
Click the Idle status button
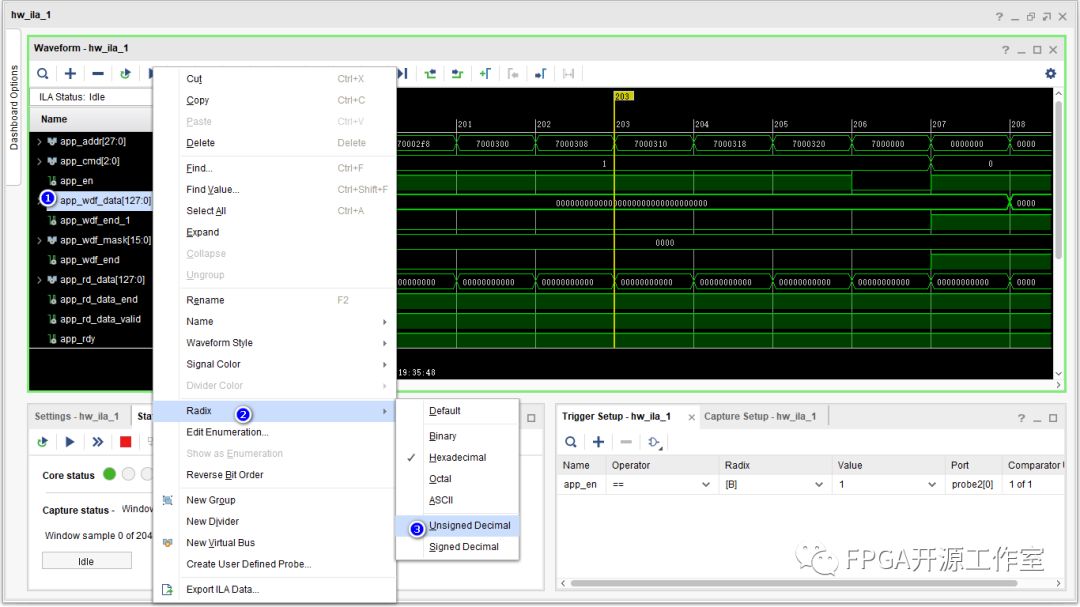pos(86,561)
